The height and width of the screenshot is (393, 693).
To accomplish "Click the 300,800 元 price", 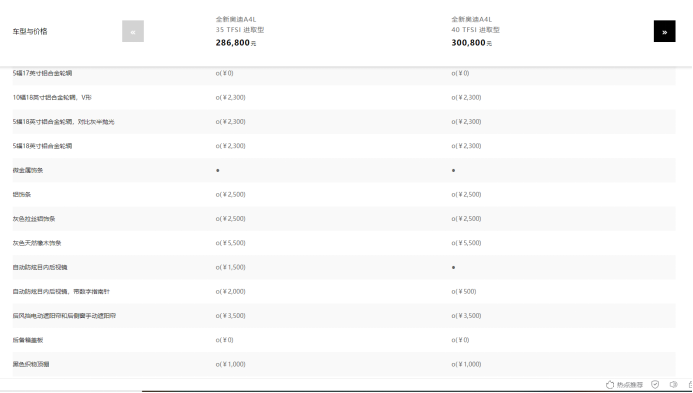I will [x=472, y=43].
